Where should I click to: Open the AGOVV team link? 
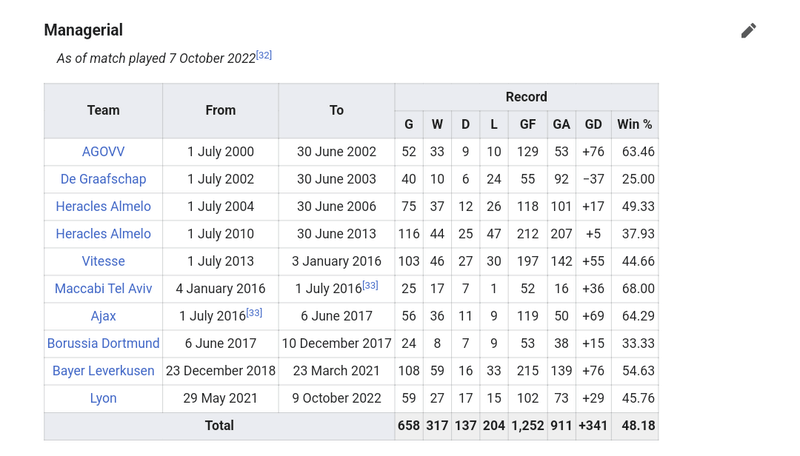pos(103,151)
